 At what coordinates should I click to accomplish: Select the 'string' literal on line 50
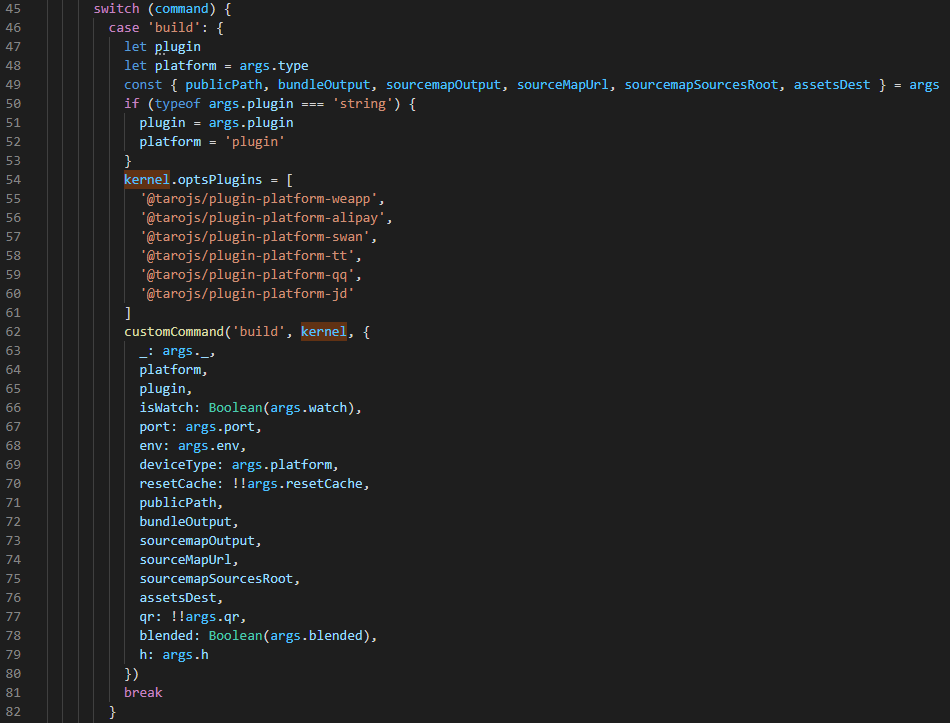pyautogui.click(x=362, y=104)
